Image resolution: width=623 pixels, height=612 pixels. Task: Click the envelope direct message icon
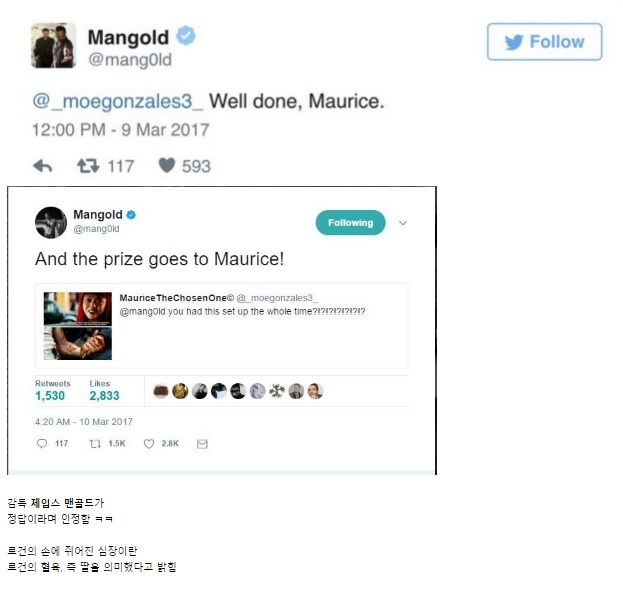click(x=202, y=444)
